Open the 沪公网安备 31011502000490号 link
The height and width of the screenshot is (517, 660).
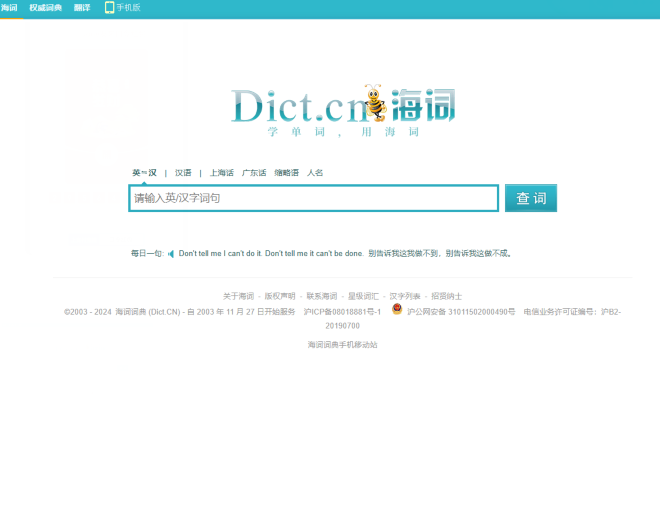(x=461, y=312)
